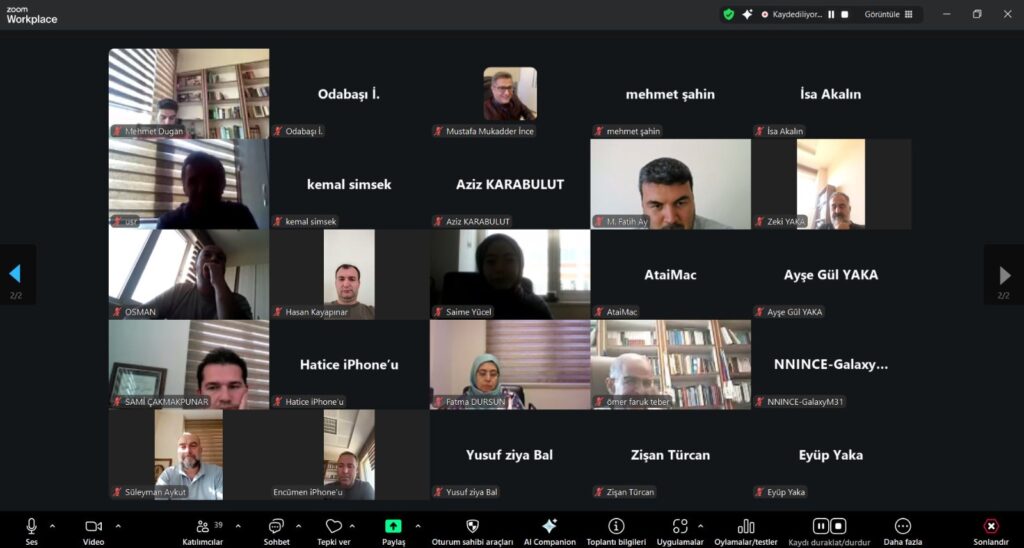Open the Daha fazla more menu

(903, 532)
